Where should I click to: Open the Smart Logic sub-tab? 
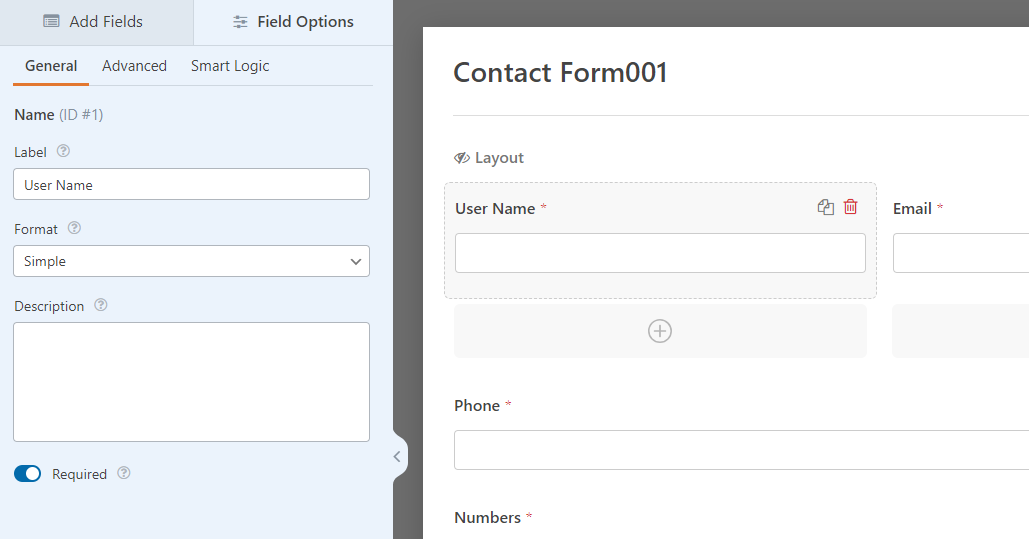[x=230, y=66]
